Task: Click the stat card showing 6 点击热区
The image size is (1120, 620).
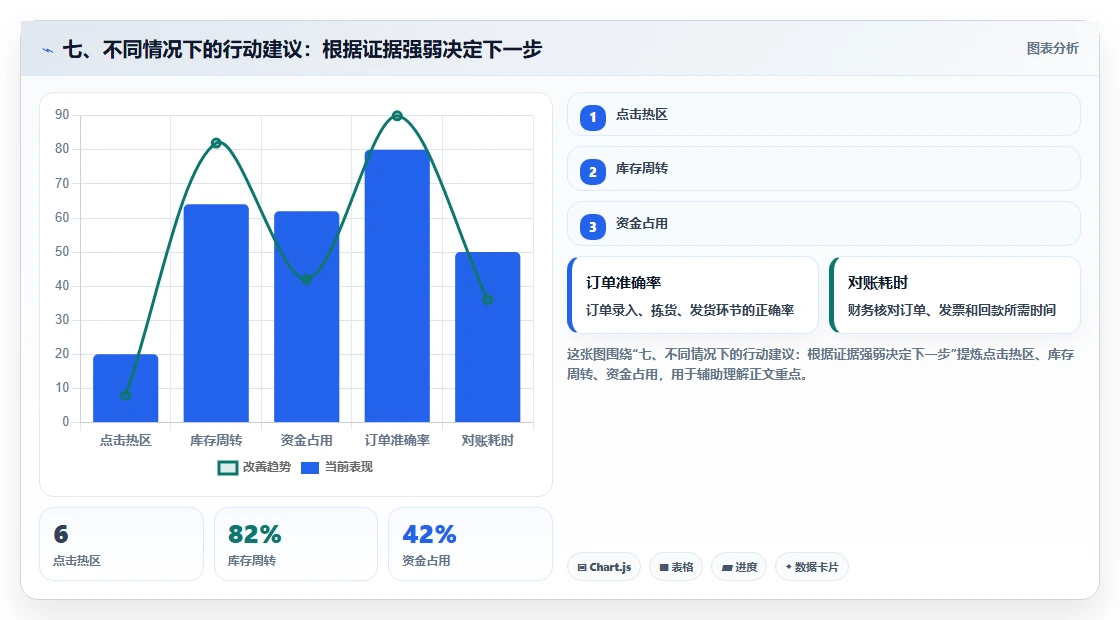Action: pos(121,544)
